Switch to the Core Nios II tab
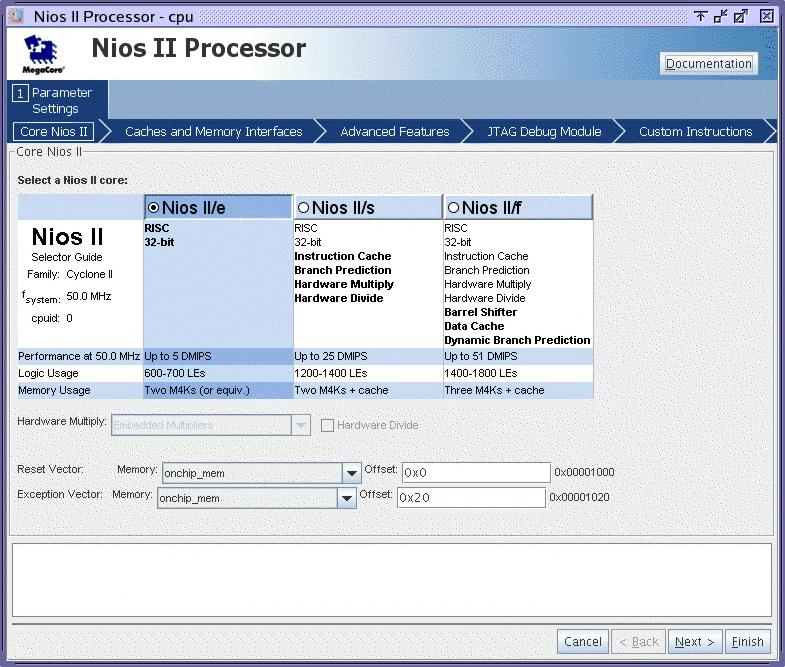Viewport: 785px width, 667px height. coord(54,131)
